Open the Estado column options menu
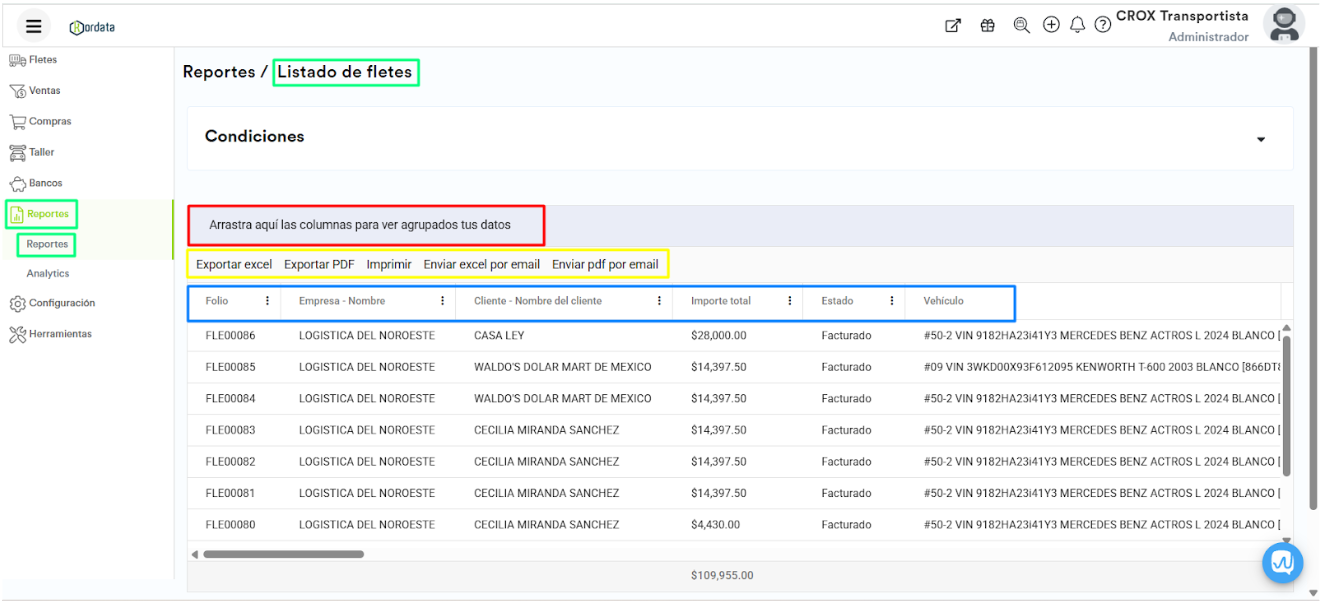The width and height of the screenshot is (1327, 603). [x=892, y=301]
